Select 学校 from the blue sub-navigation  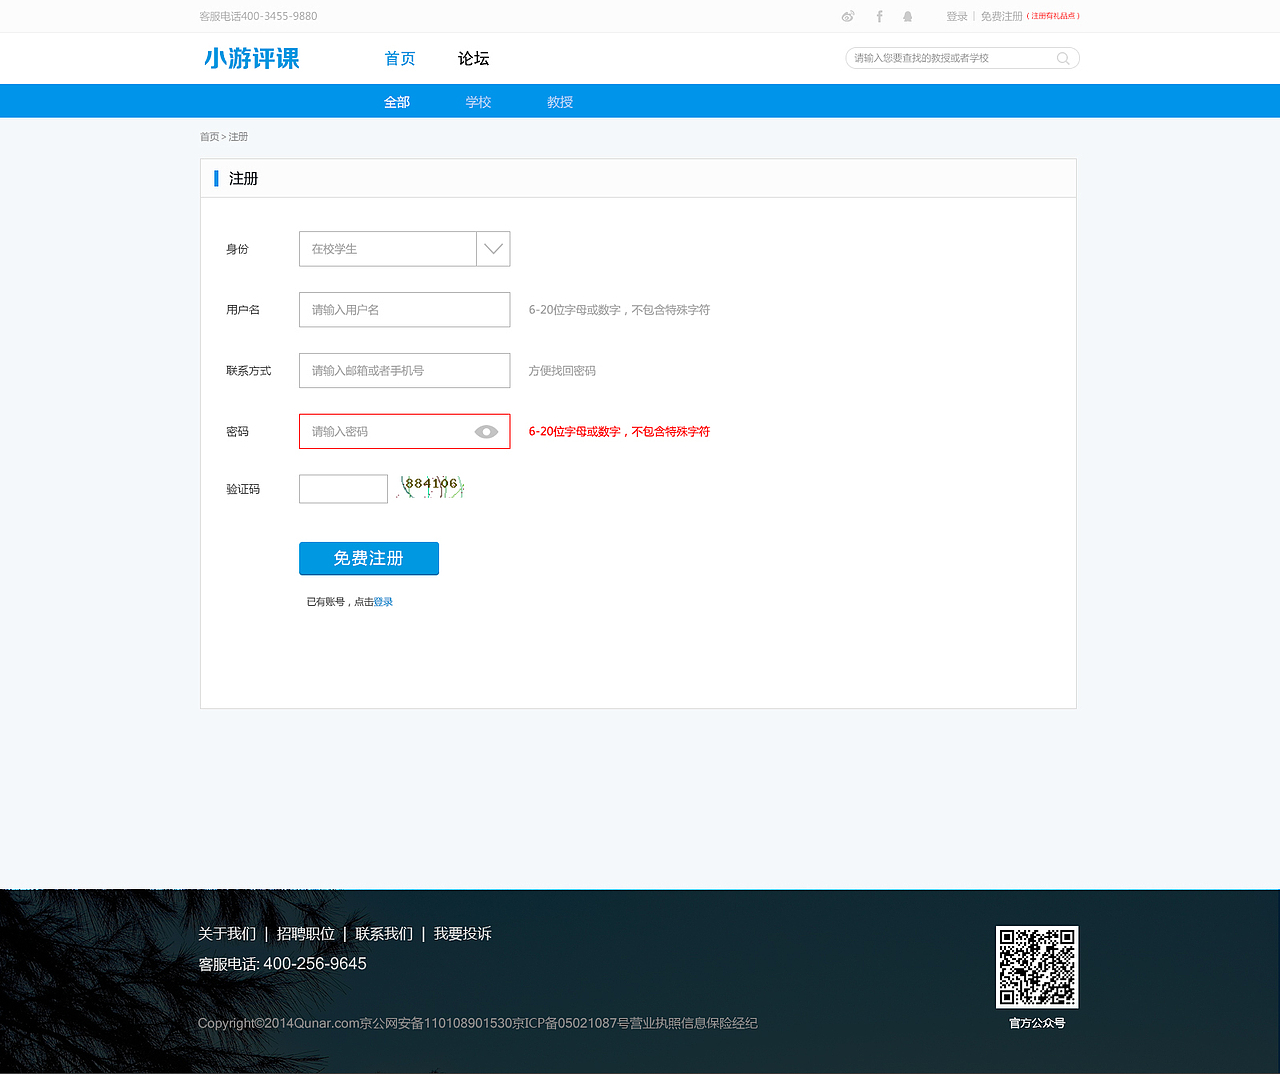pos(478,101)
